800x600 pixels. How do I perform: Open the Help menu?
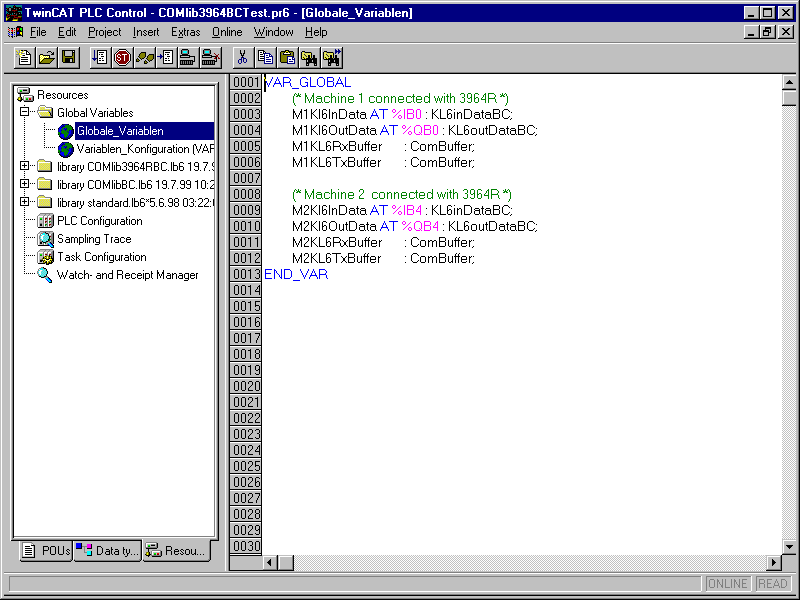316,32
